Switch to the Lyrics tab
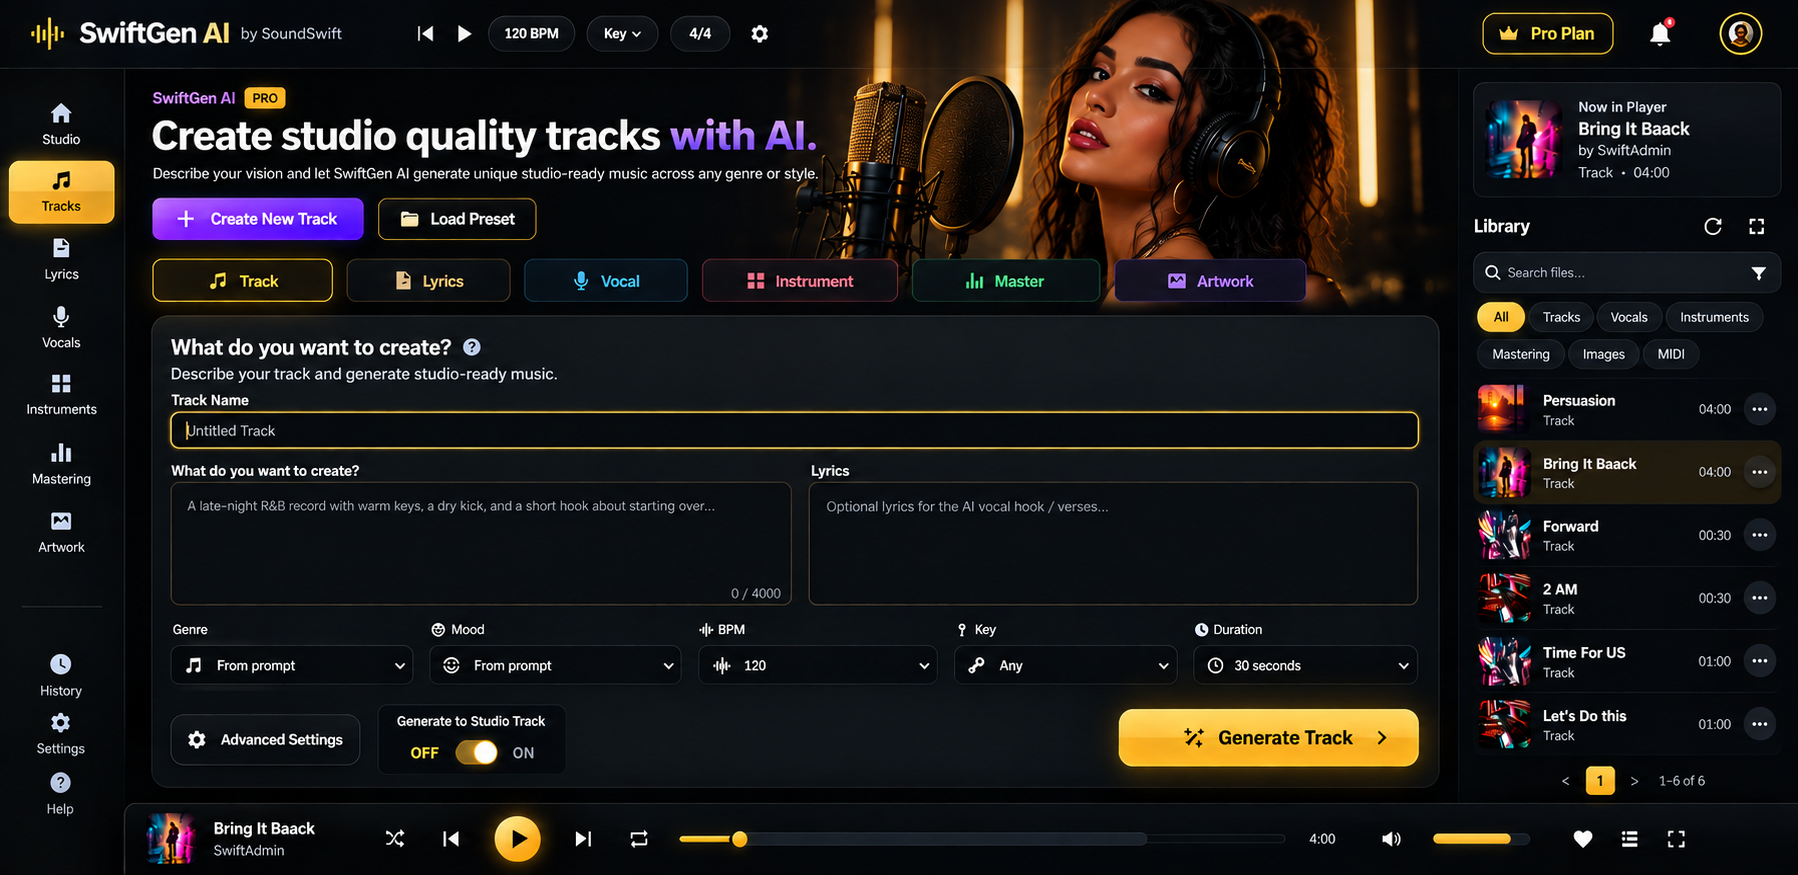Screen dimensions: 1798x875 point(428,281)
